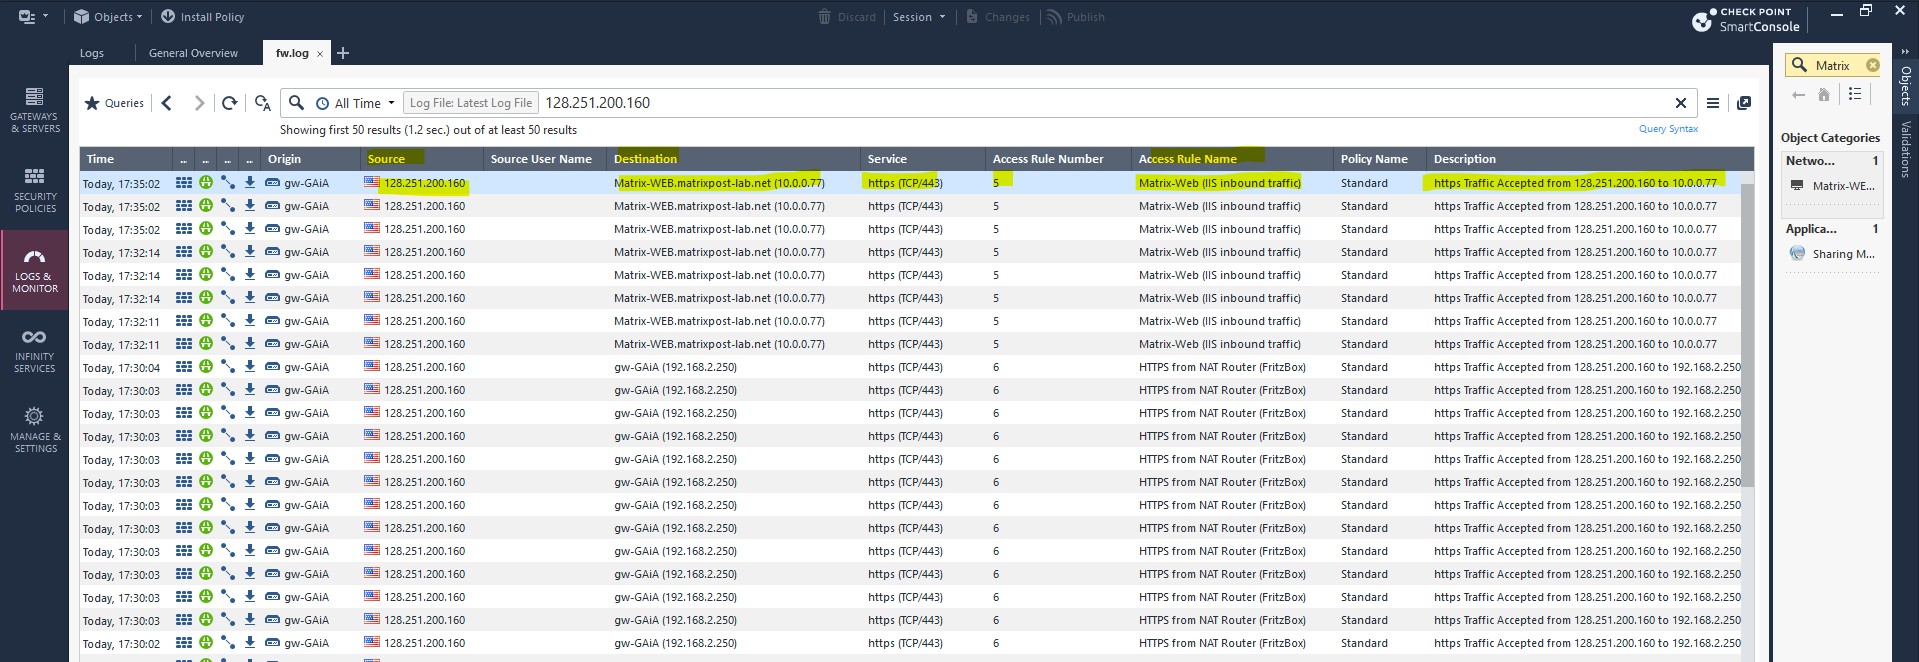The height and width of the screenshot is (662, 1919).
Task: Select the log row at Today, 17:30:04
Action: click(x=910, y=367)
